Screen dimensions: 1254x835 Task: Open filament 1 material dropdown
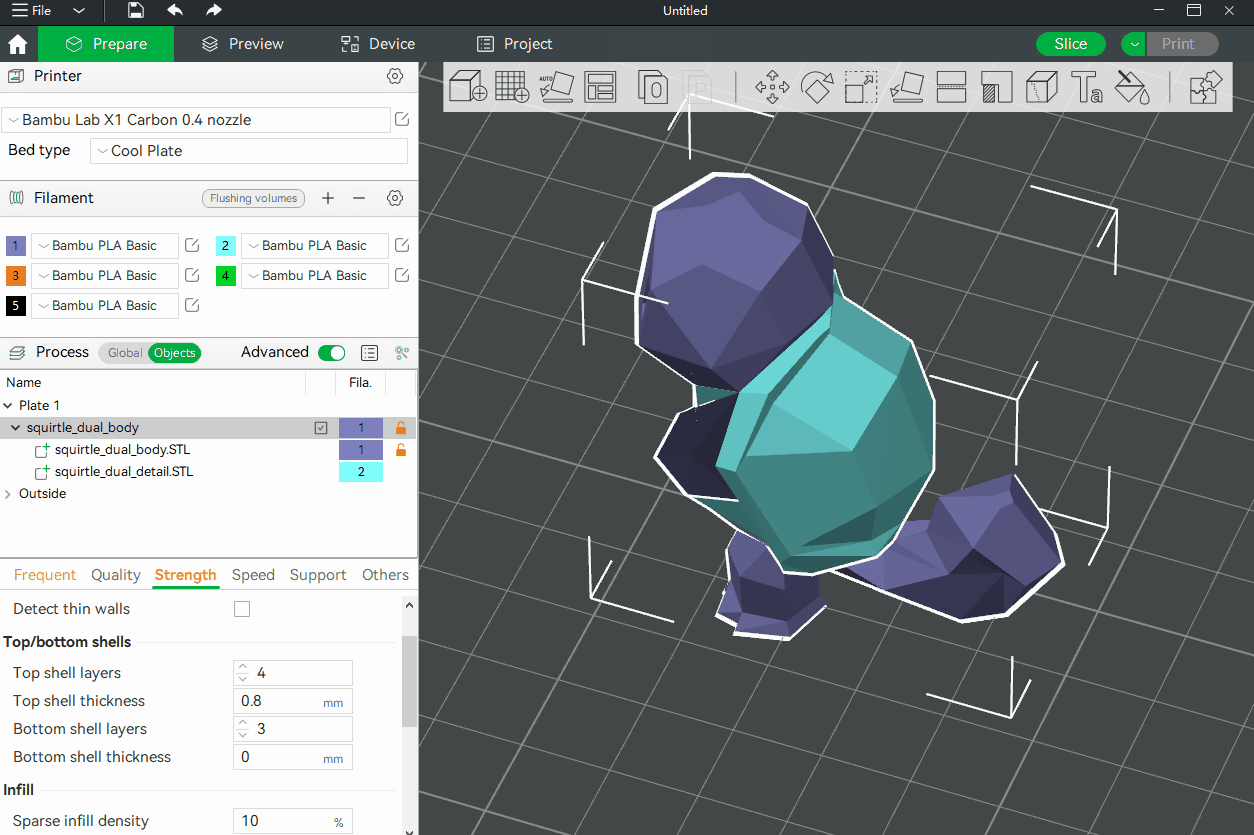(105, 245)
